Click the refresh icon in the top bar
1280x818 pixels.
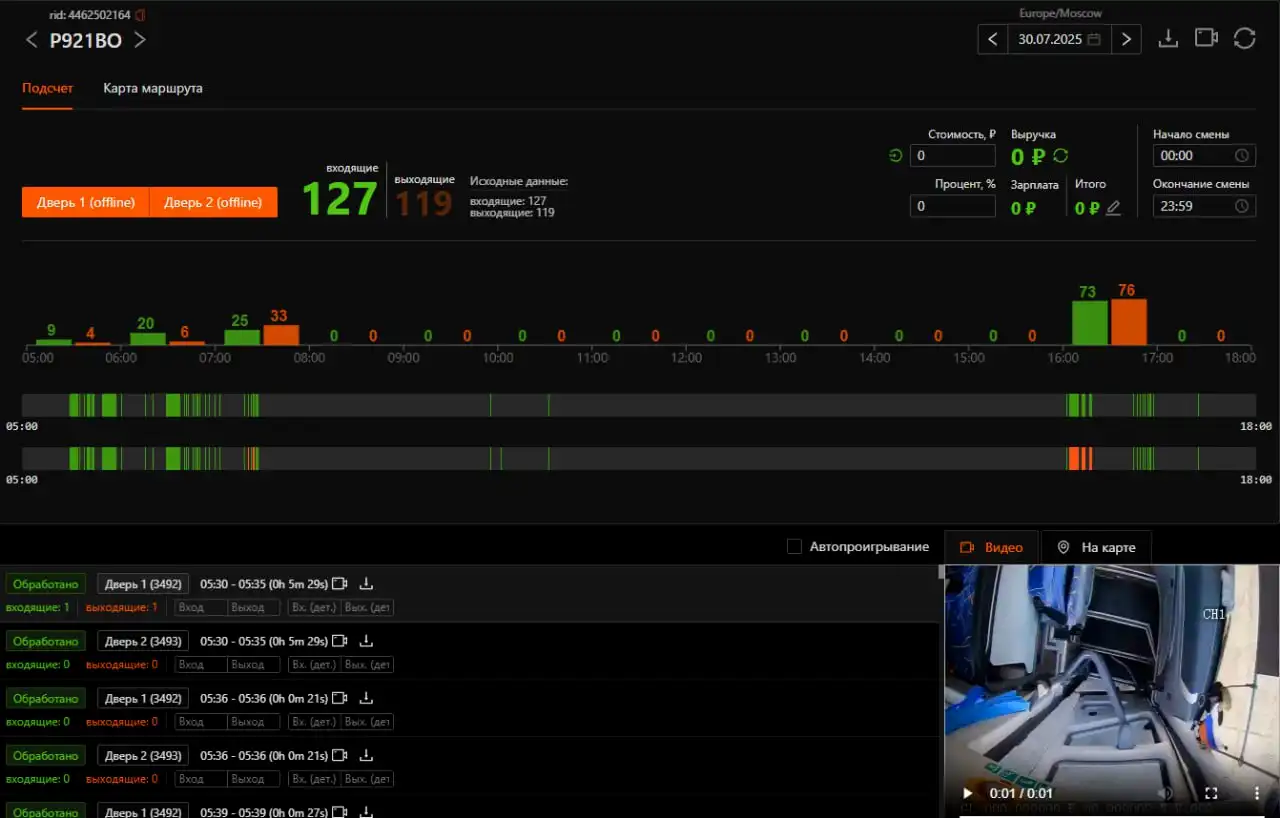(1244, 38)
